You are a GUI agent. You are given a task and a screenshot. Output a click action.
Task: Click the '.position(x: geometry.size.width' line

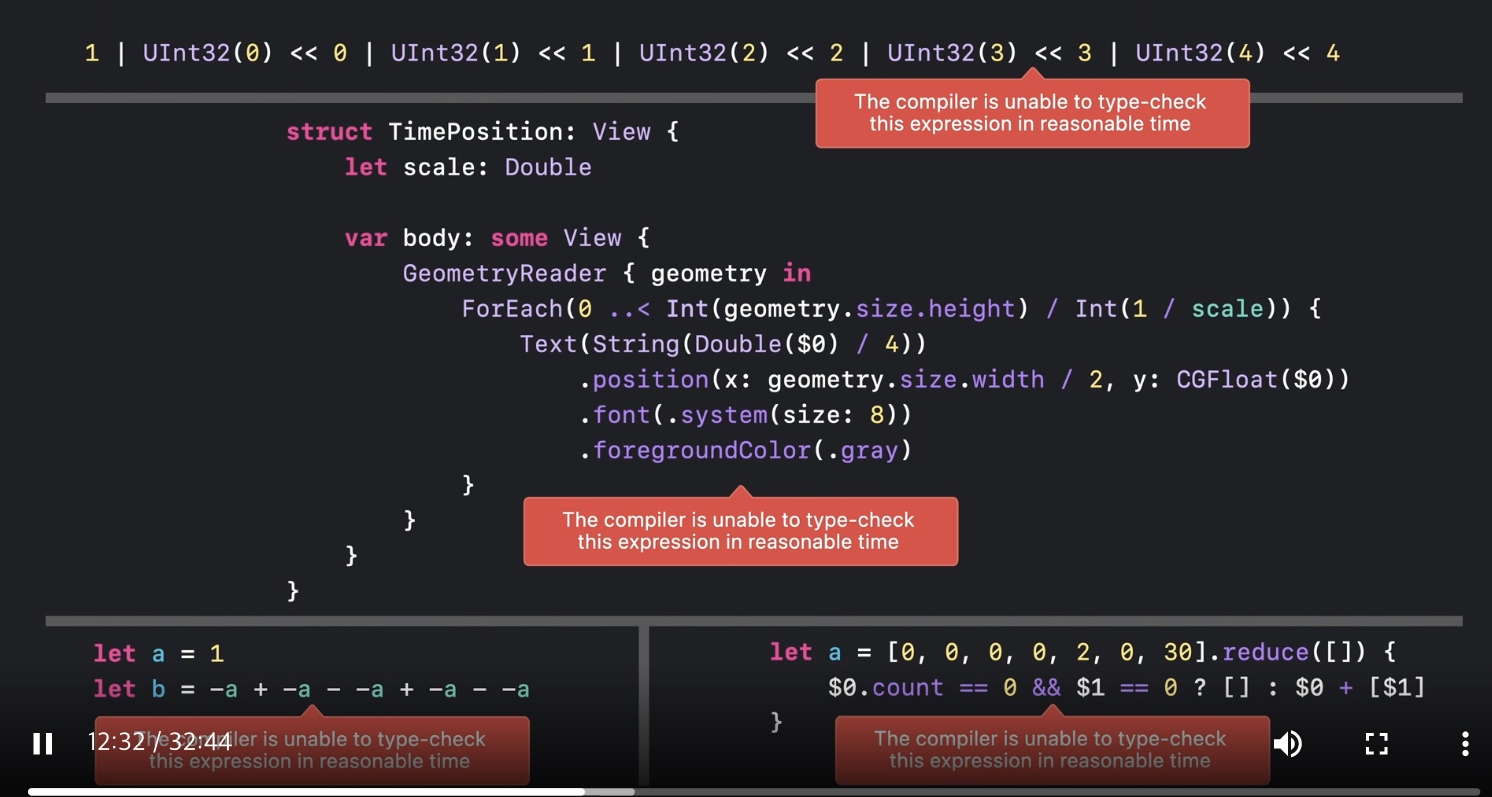click(965, 380)
